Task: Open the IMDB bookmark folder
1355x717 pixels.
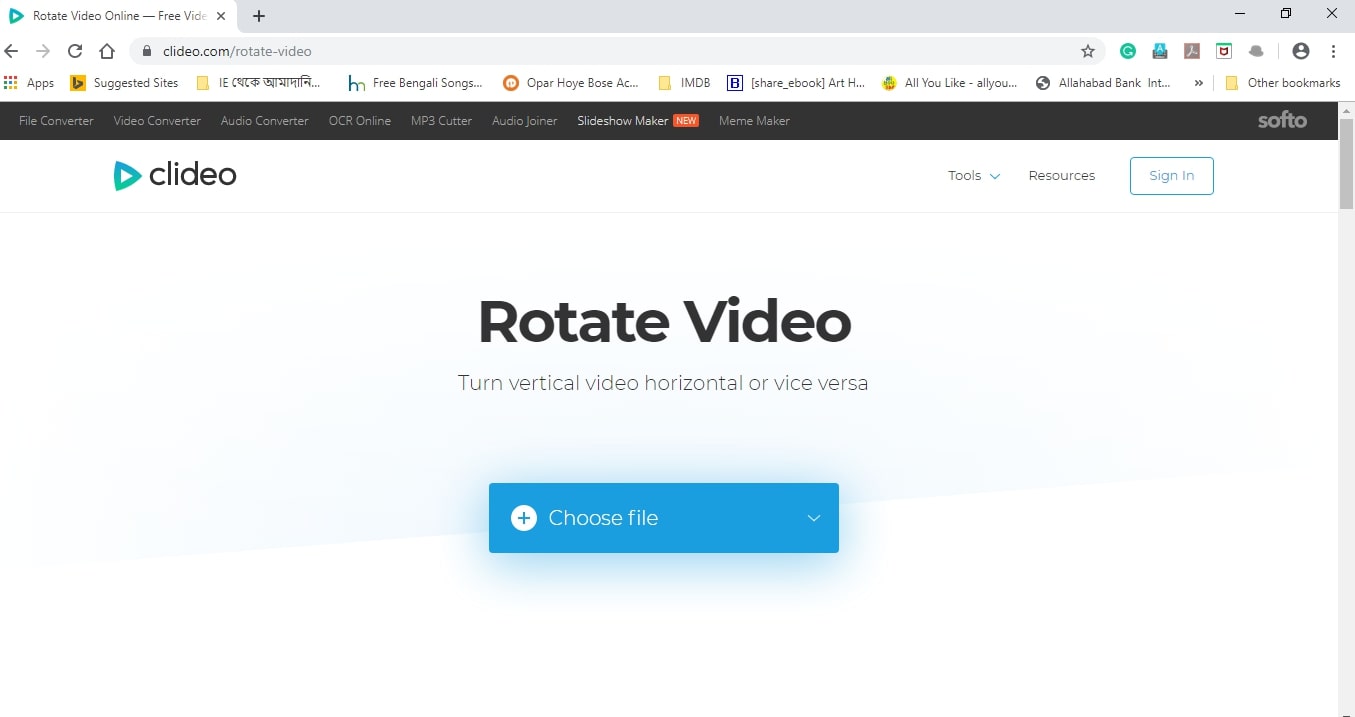Action: coord(684,83)
